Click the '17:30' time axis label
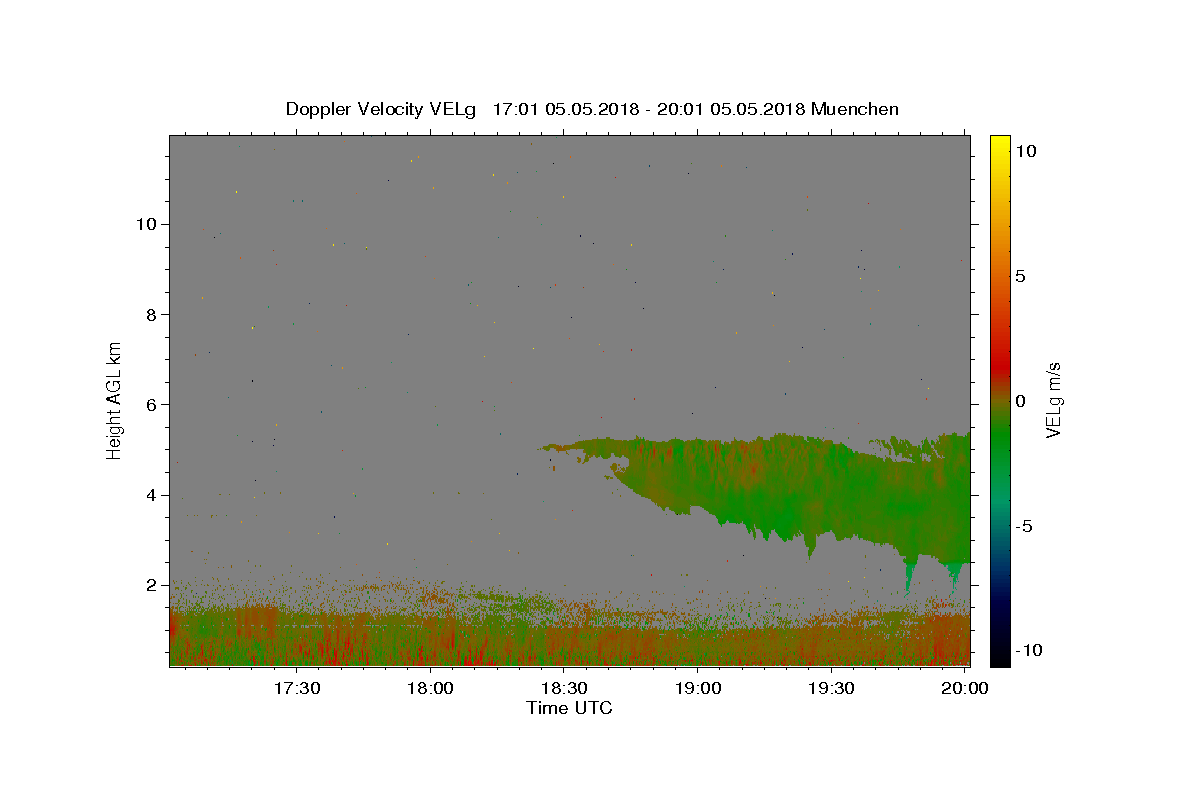1200x800 pixels. (297, 689)
